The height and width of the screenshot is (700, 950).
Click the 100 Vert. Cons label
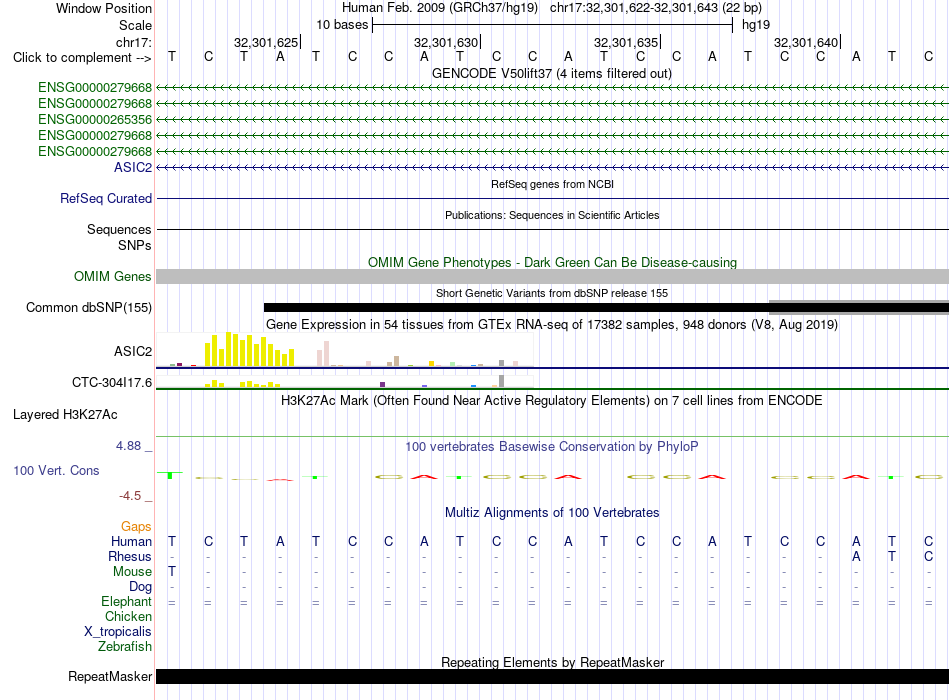click(x=56, y=470)
